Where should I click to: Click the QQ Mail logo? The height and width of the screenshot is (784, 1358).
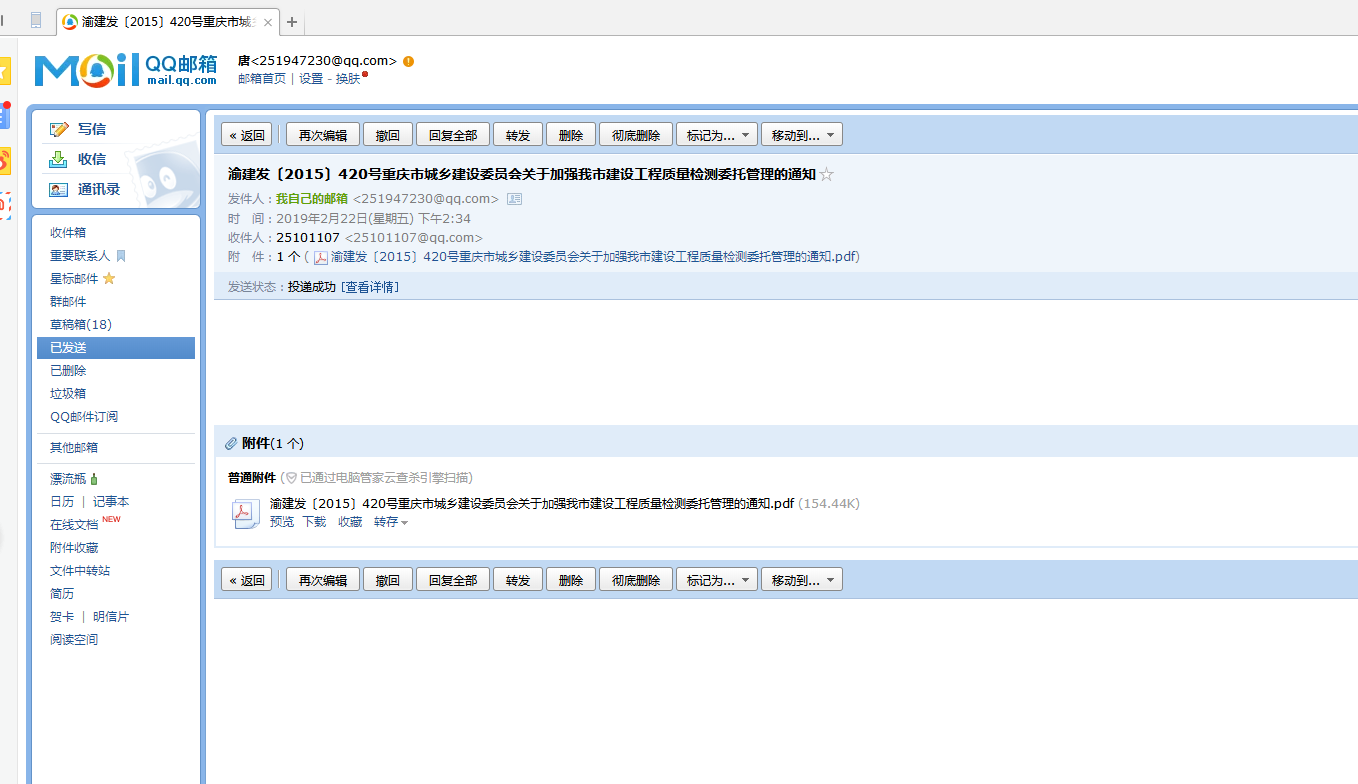126,70
